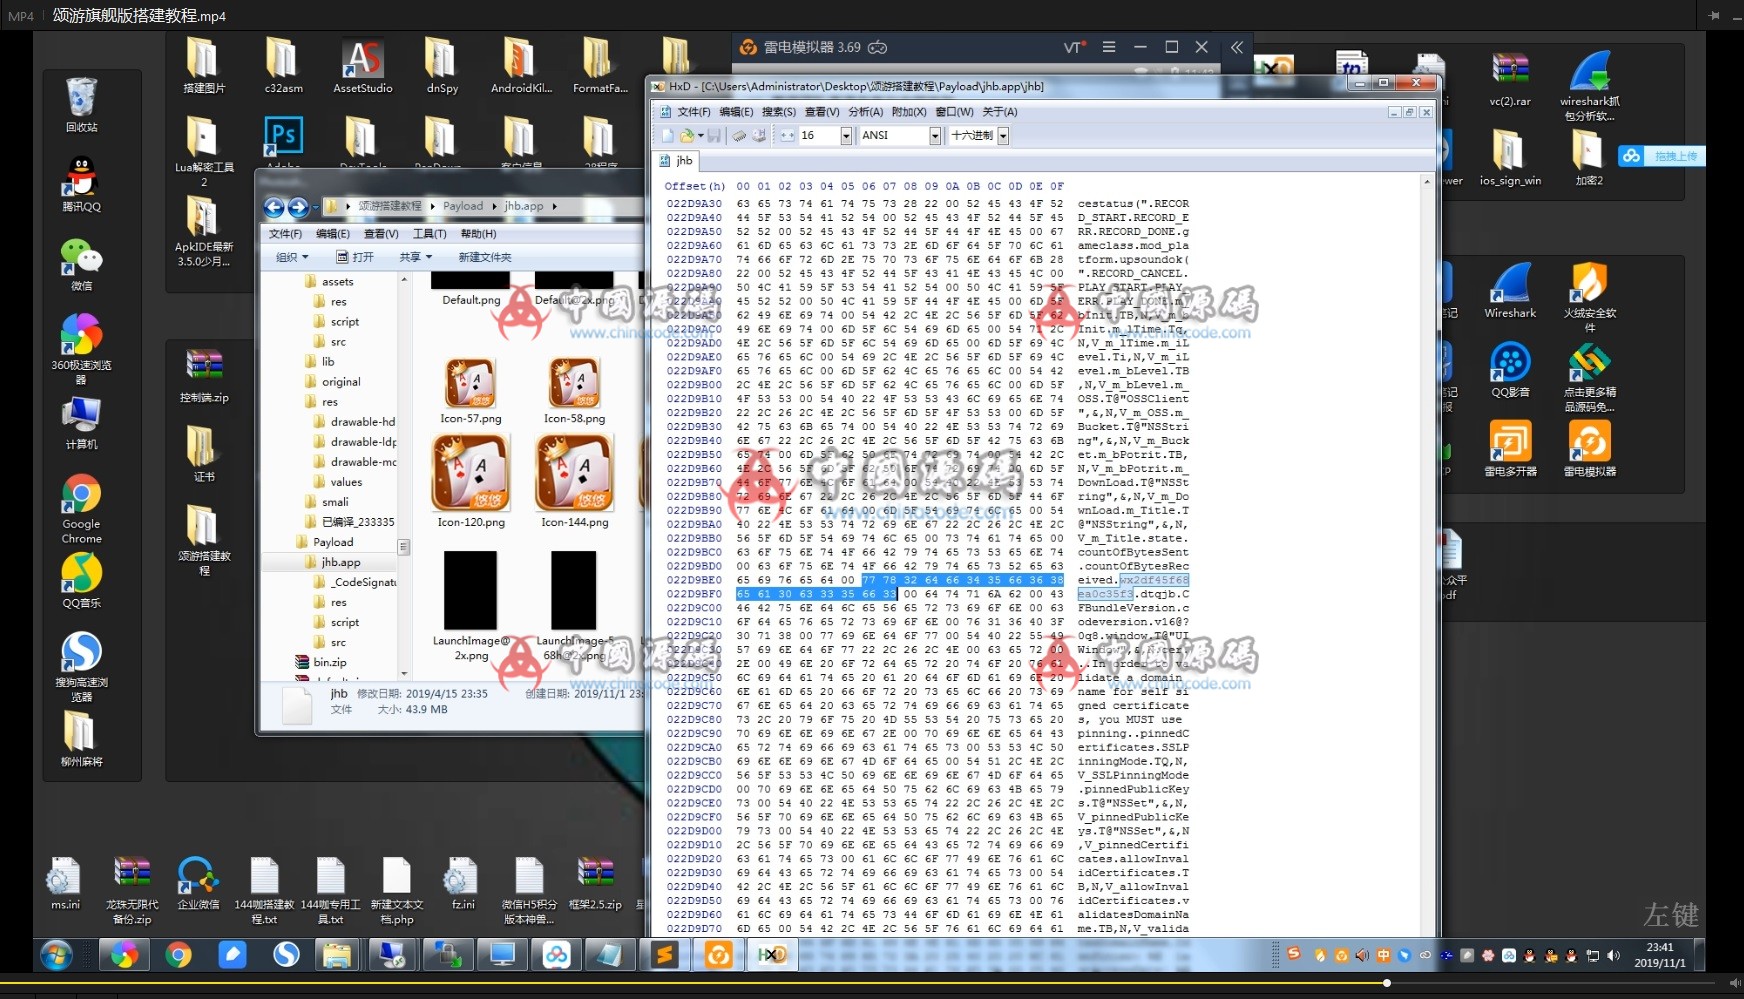Click Payload in Explorer address breadcrumb
Screen dimensions: 1744x999
coord(463,206)
